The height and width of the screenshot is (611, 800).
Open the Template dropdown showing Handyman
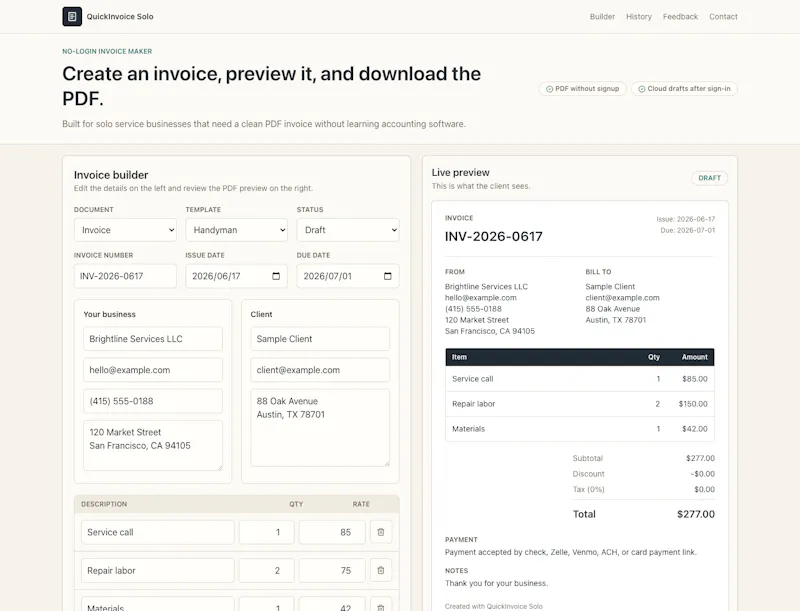pyautogui.click(x=236, y=230)
